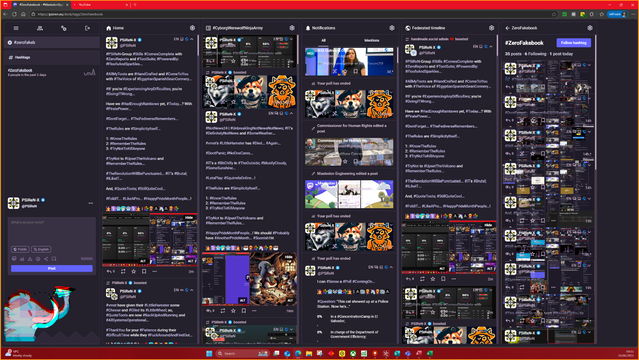This screenshot has height=360, width=639.
Task: Boost the first Home column post
Action: [123, 271]
